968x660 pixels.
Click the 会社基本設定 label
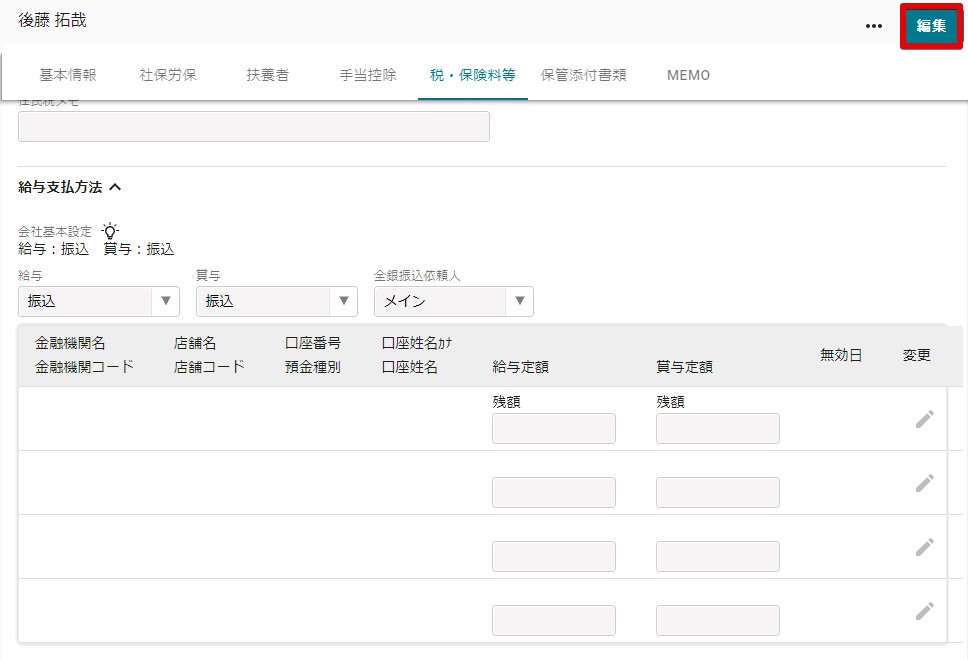(55, 232)
